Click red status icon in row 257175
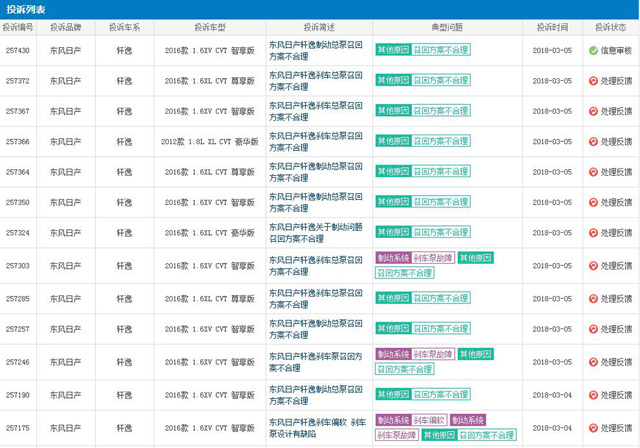Viewport: 640px width, 448px height. (x=593, y=428)
